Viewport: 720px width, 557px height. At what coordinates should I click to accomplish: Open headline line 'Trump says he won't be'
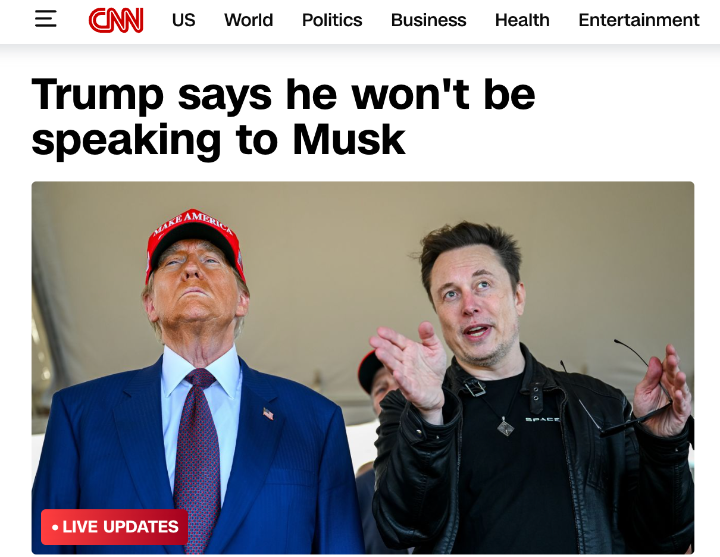click(283, 95)
